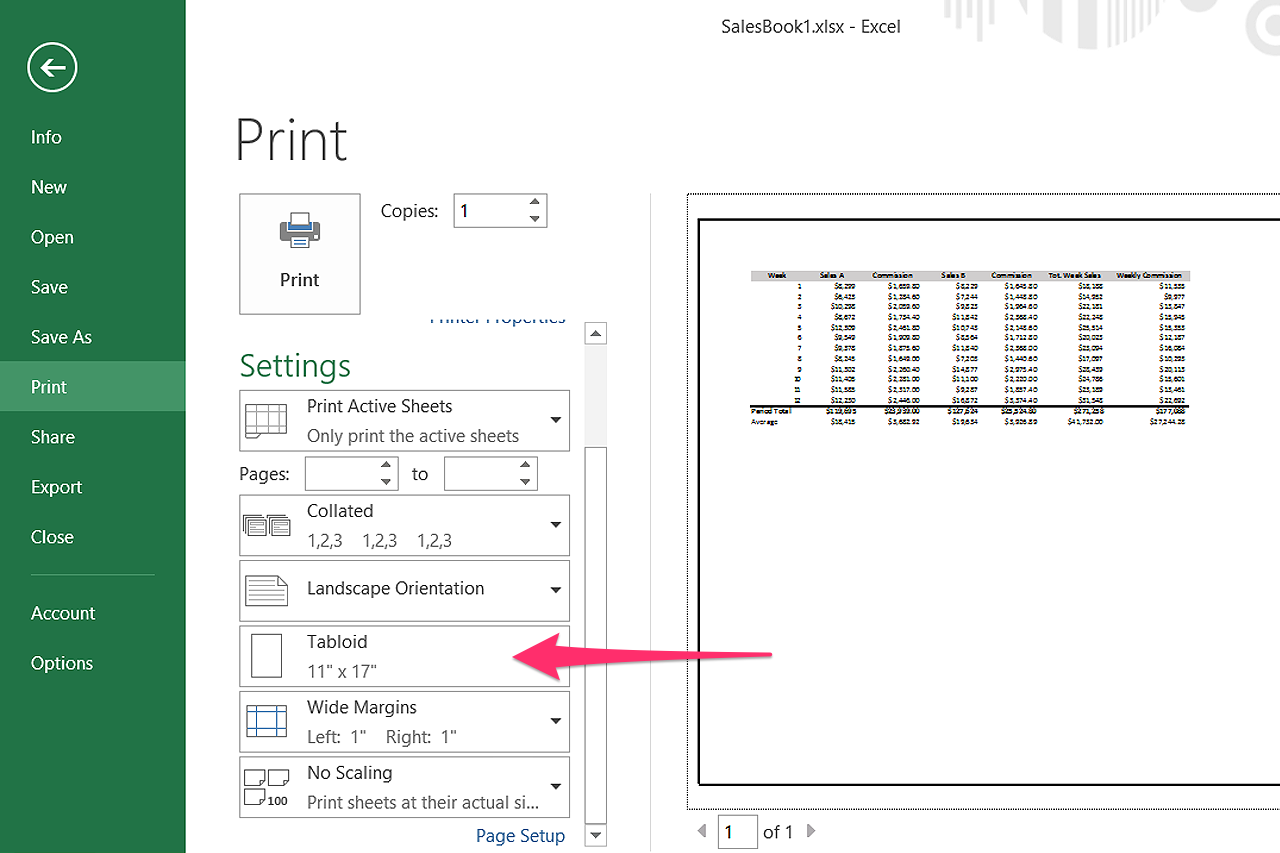Open the Account section
The height and width of the screenshot is (853, 1280).
(63, 612)
